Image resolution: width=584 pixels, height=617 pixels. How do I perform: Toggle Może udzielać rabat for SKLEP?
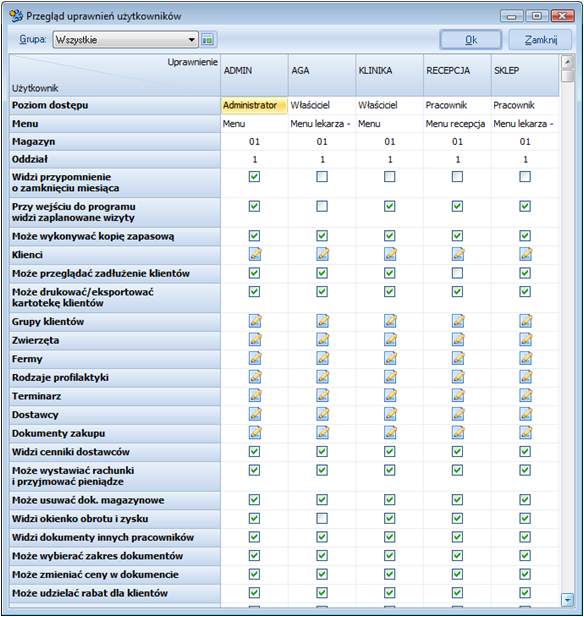(525, 593)
